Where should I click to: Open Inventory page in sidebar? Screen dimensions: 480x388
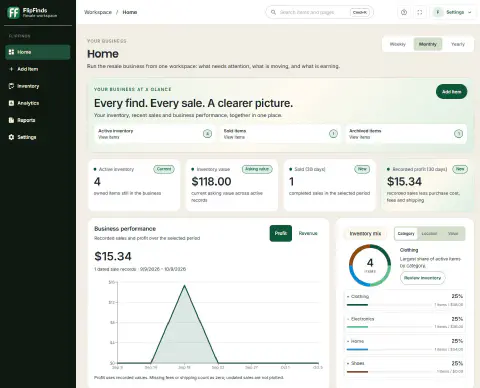point(38,86)
